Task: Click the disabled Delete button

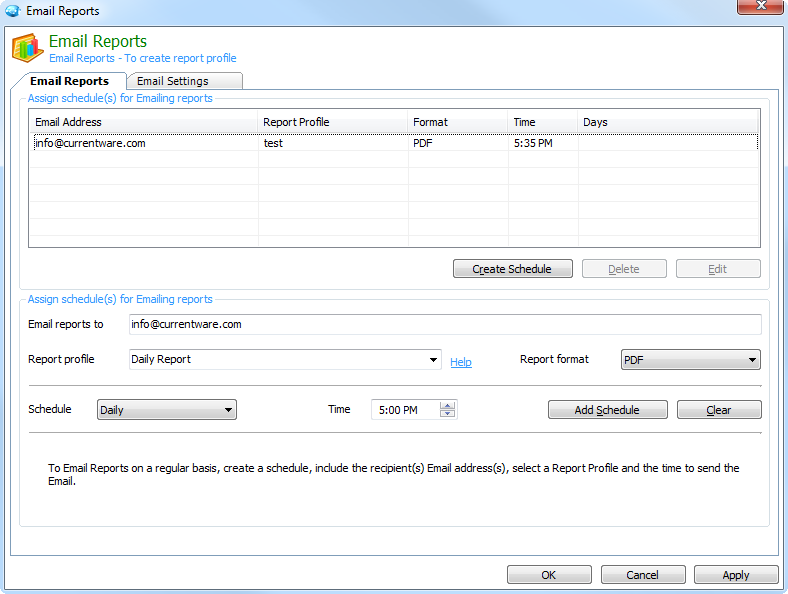Action: [624, 269]
